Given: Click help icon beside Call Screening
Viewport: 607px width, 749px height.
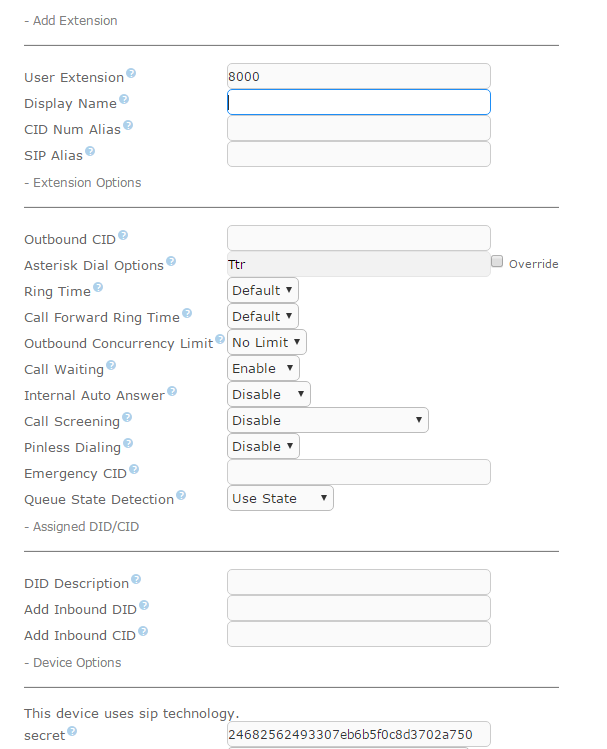Looking at the screenshot, I should point(127,418).
